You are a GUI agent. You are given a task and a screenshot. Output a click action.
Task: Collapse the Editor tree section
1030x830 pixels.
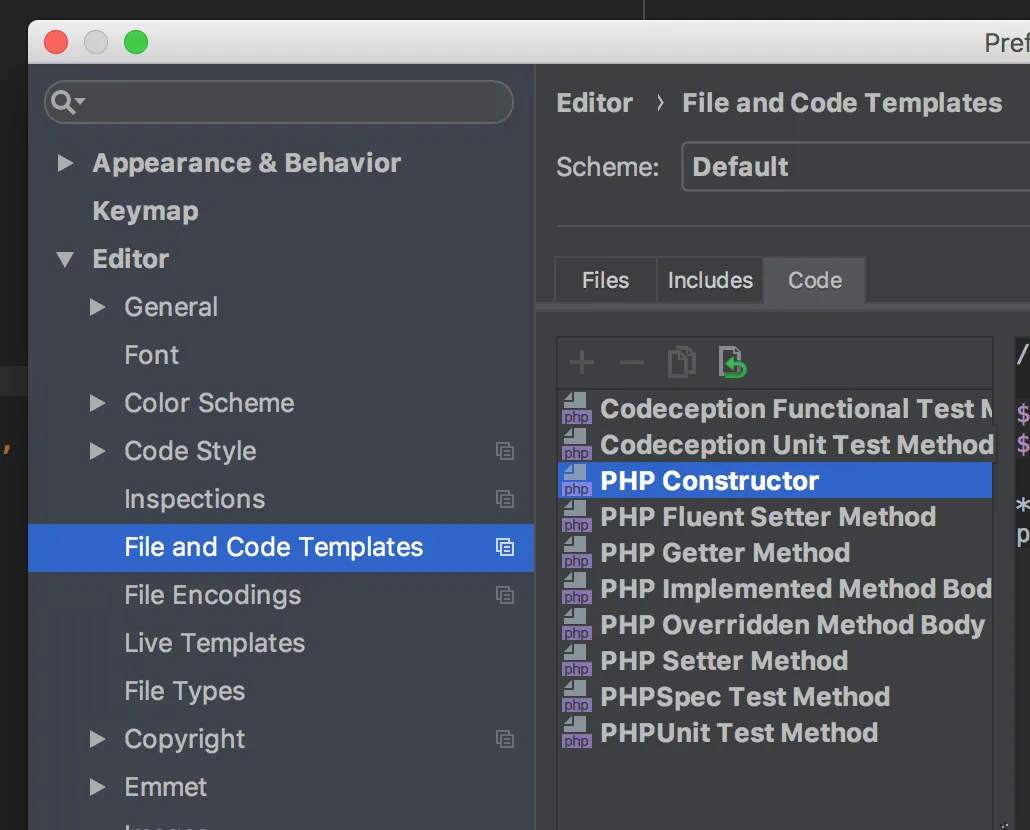[x=66, y=259]
